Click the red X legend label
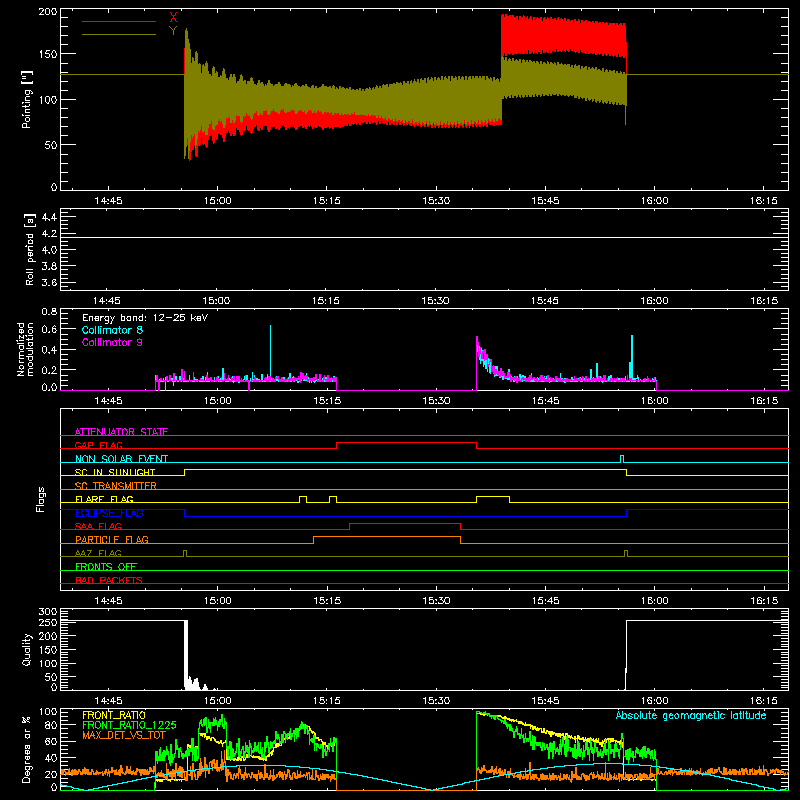This screenshot has height=800, width=800. point(173,18)
